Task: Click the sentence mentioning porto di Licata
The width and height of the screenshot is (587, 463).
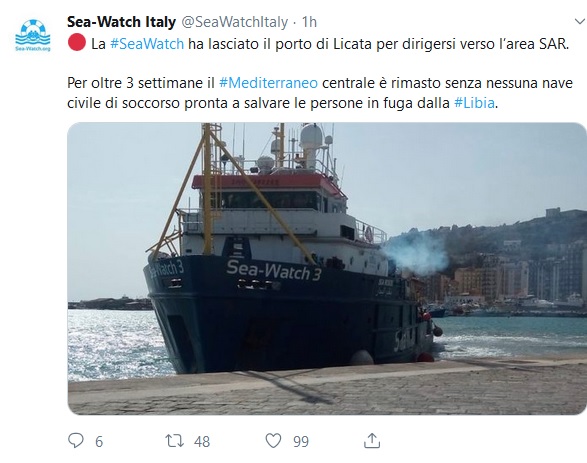Action: (330, 44)
